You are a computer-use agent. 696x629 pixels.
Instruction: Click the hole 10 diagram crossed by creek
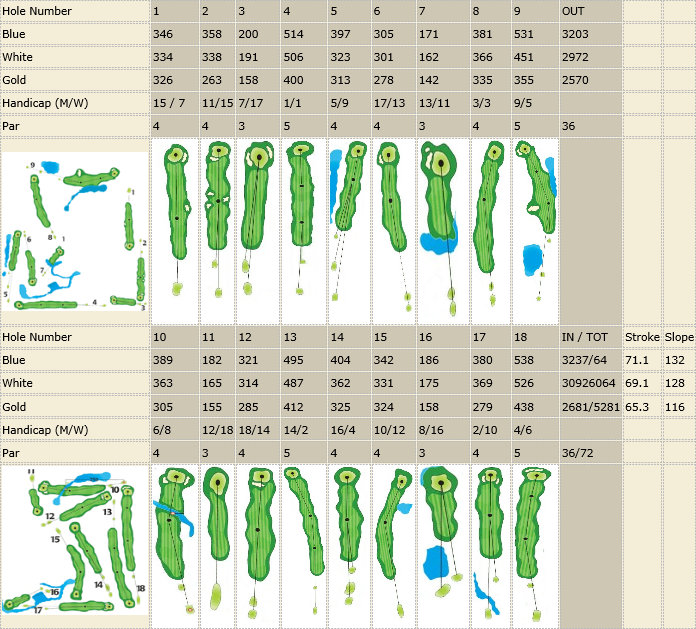tap(175, 545)
